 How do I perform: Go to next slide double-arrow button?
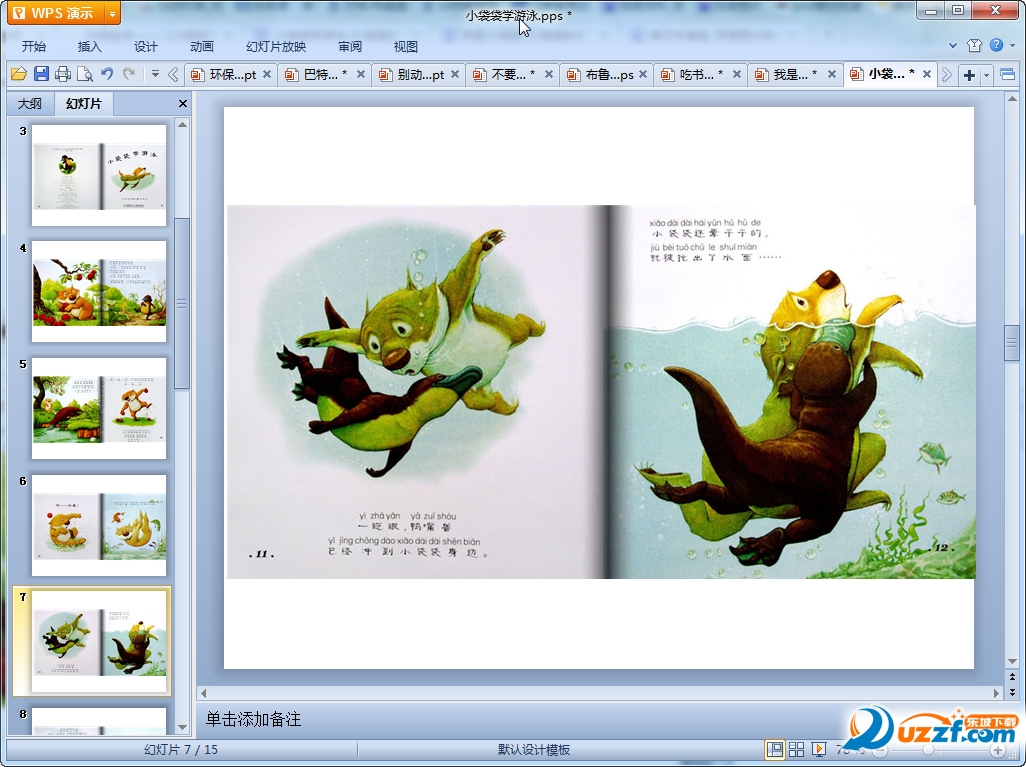[1012, 692]
